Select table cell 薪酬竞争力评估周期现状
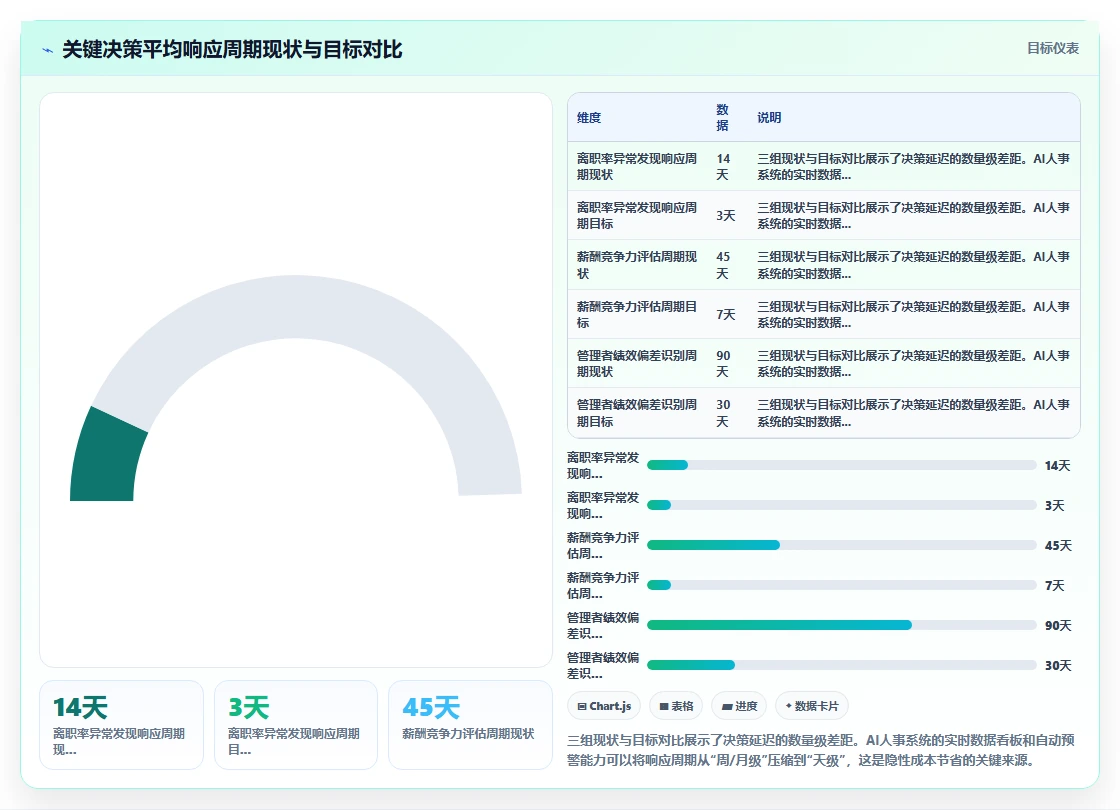 pos(637,265)
